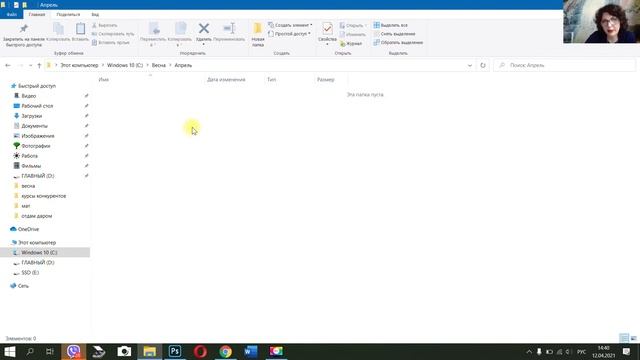Click Весна in the address path
This screenshot has width=640, height=360.
[x=159, y=65]
